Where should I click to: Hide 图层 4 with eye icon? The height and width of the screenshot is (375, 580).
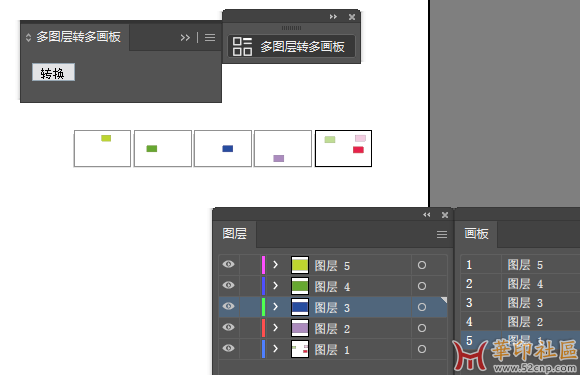(x=229, y=285)
